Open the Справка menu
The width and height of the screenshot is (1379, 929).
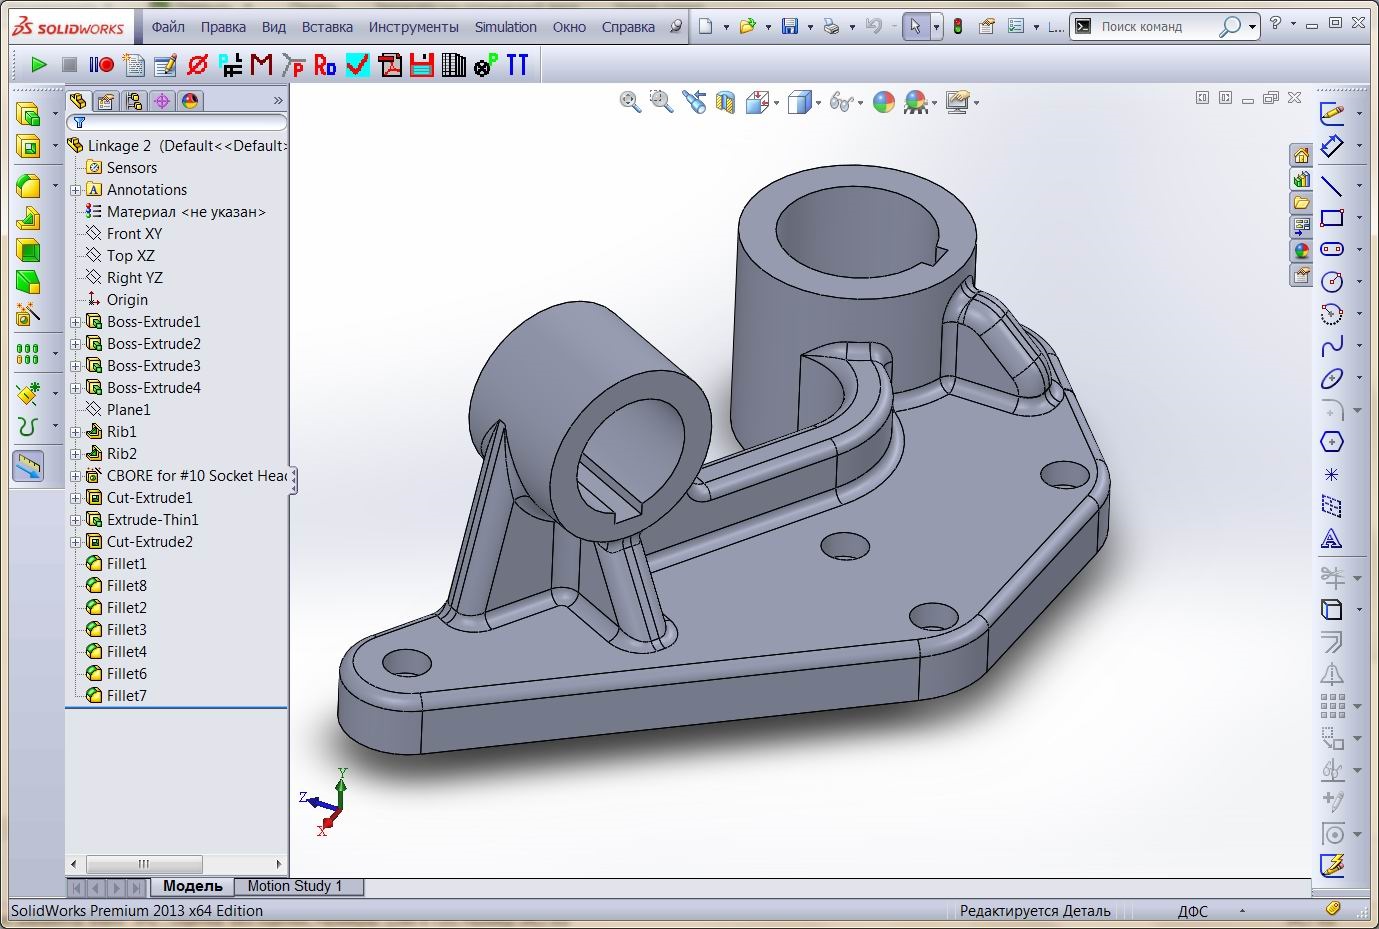(628, 27)
